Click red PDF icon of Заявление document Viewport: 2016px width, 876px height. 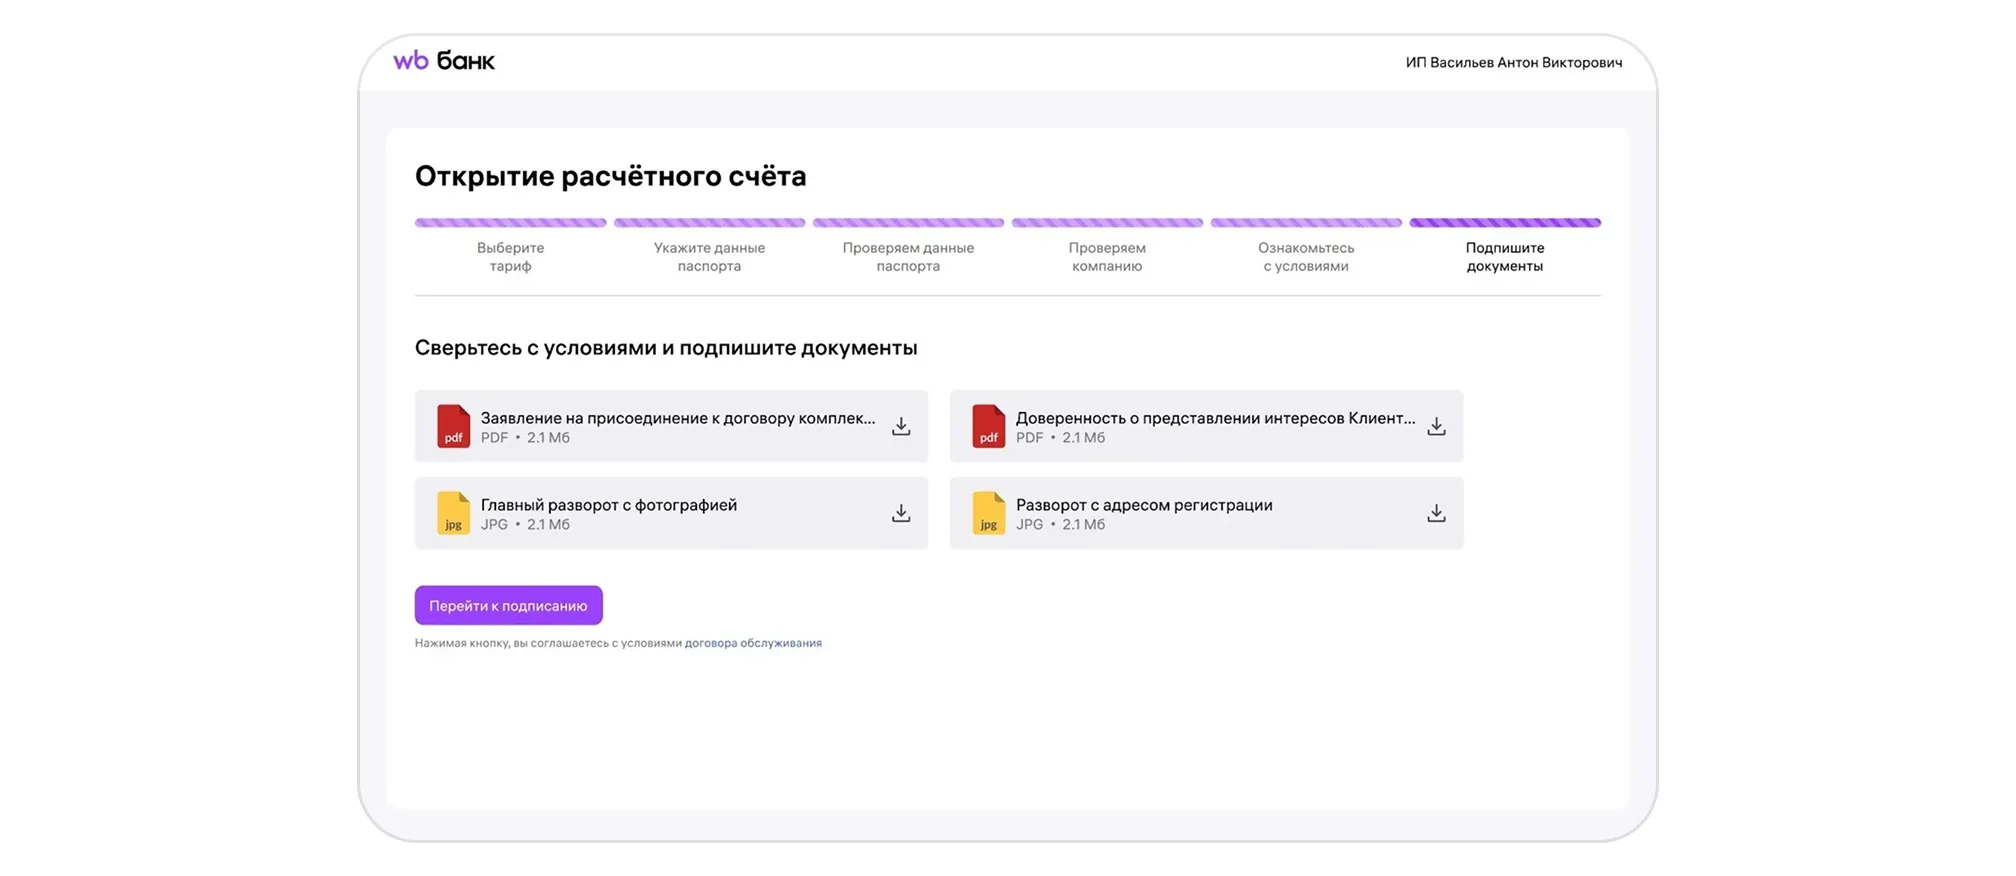coord(453,426)
